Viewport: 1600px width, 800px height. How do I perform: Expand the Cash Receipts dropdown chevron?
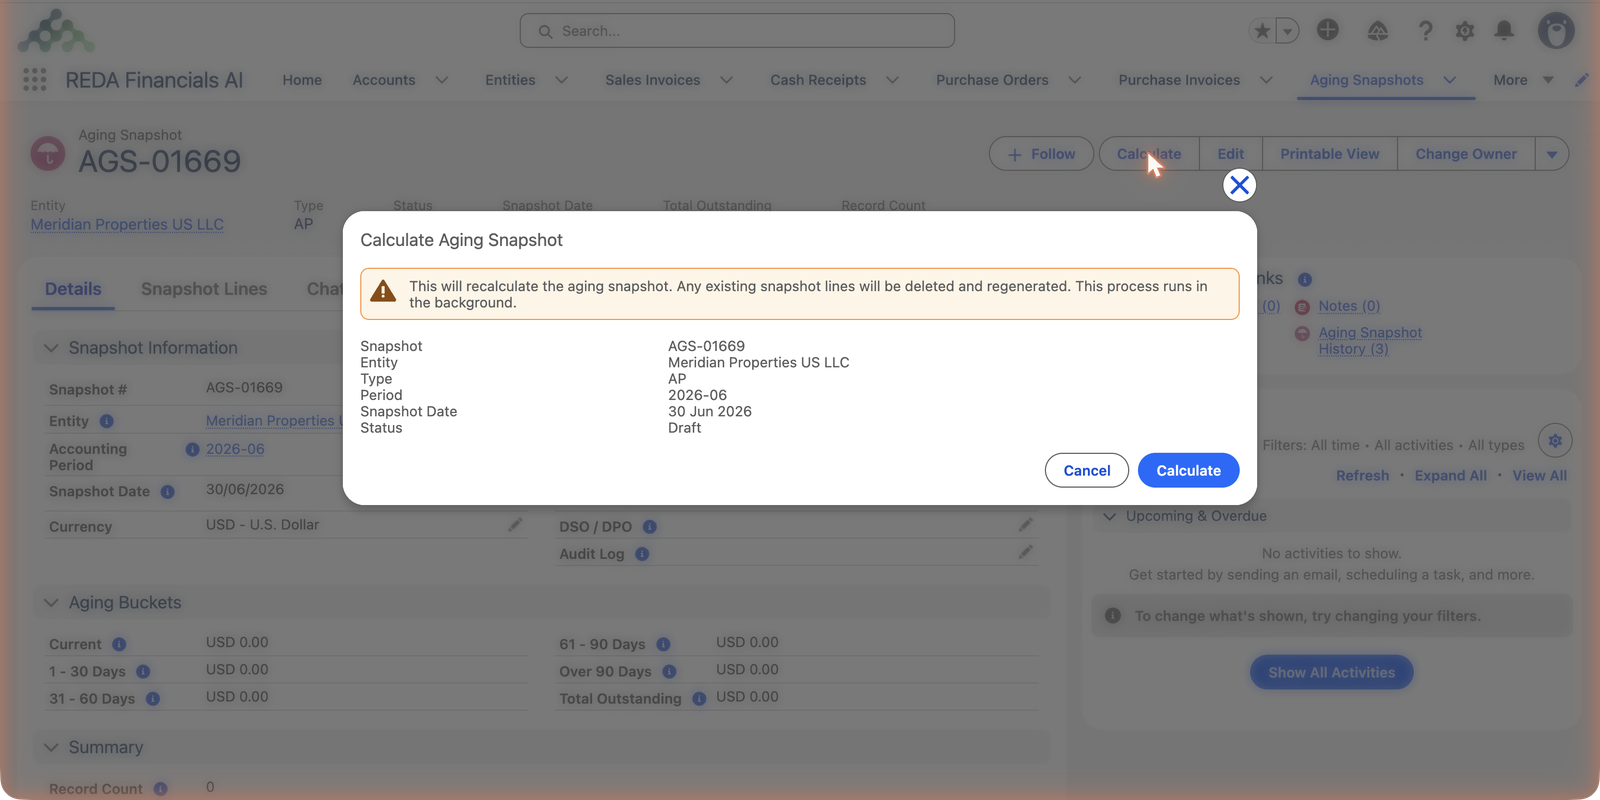(x=893, y=80)
